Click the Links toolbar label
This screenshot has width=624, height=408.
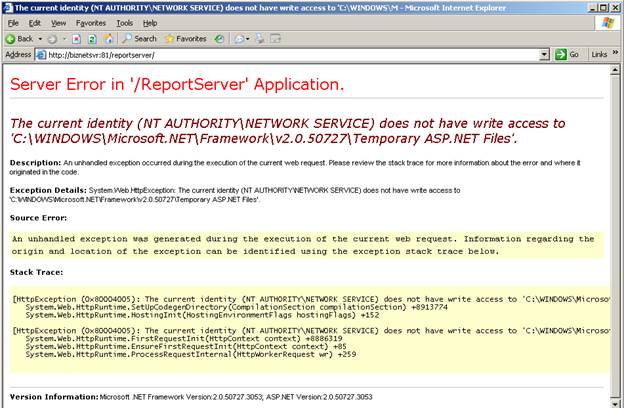(x=599, y=55)
